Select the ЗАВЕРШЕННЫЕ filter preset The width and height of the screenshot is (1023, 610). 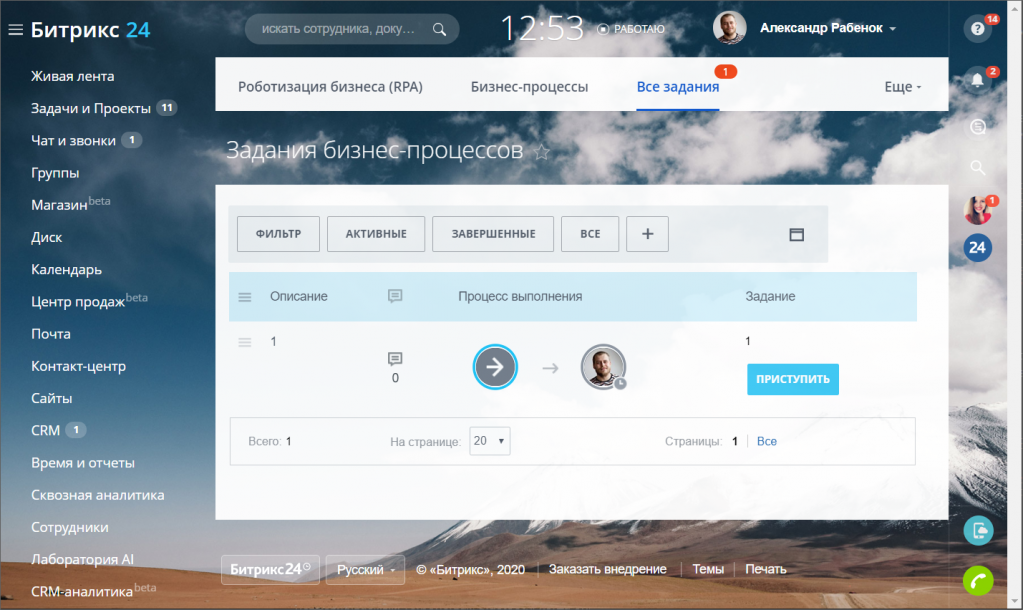tap(492, 234)
